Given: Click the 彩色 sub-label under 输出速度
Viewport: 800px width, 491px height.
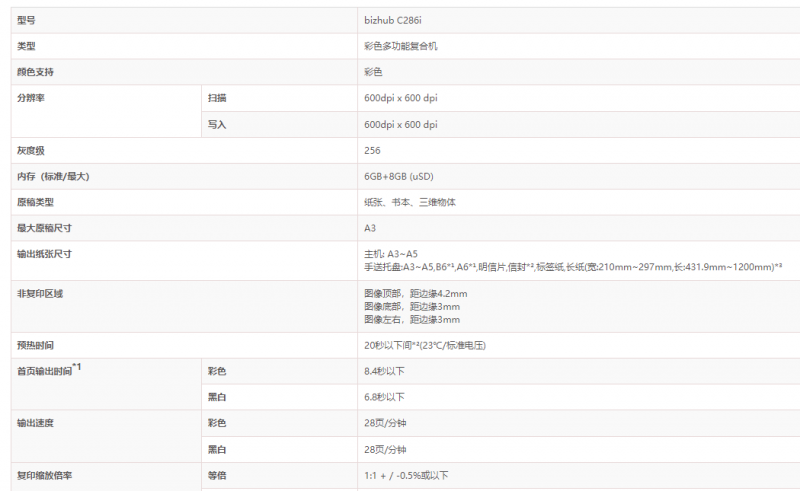Looking at the screenshot, I should 217,423.
